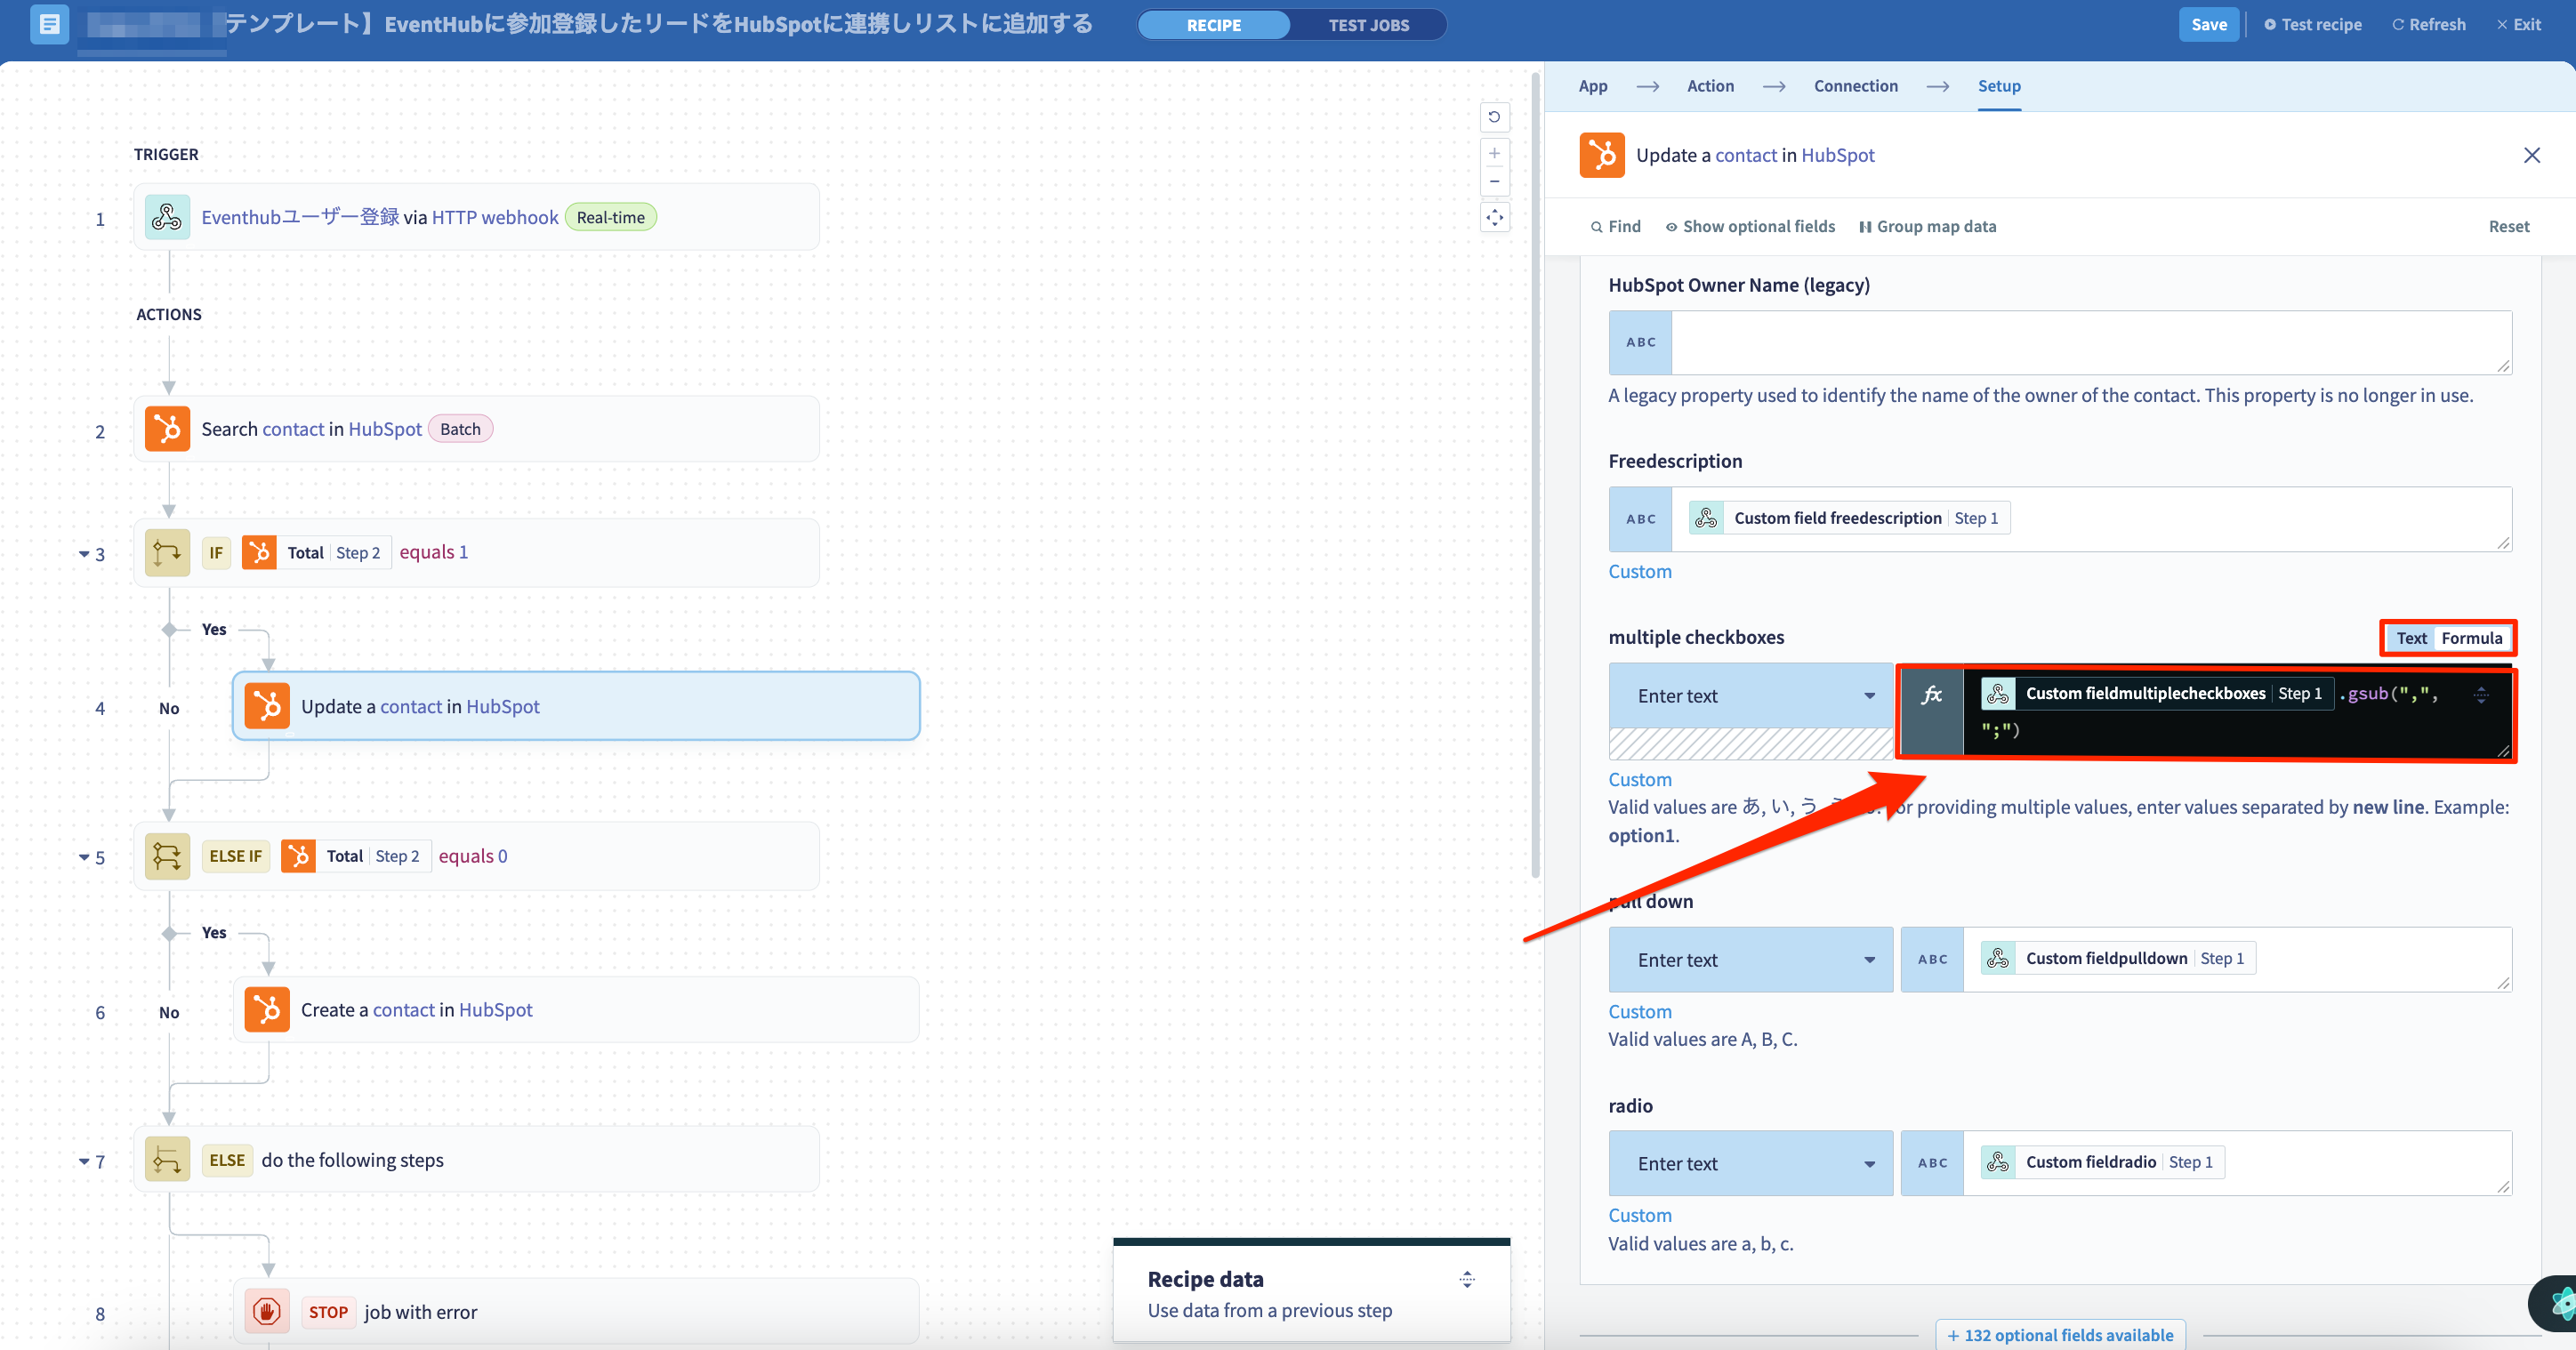The image size is (2576, 1350).
Task: Click the ELSE branch icon in step 7
Action: pyautogui.click(x=167, y=1160)
